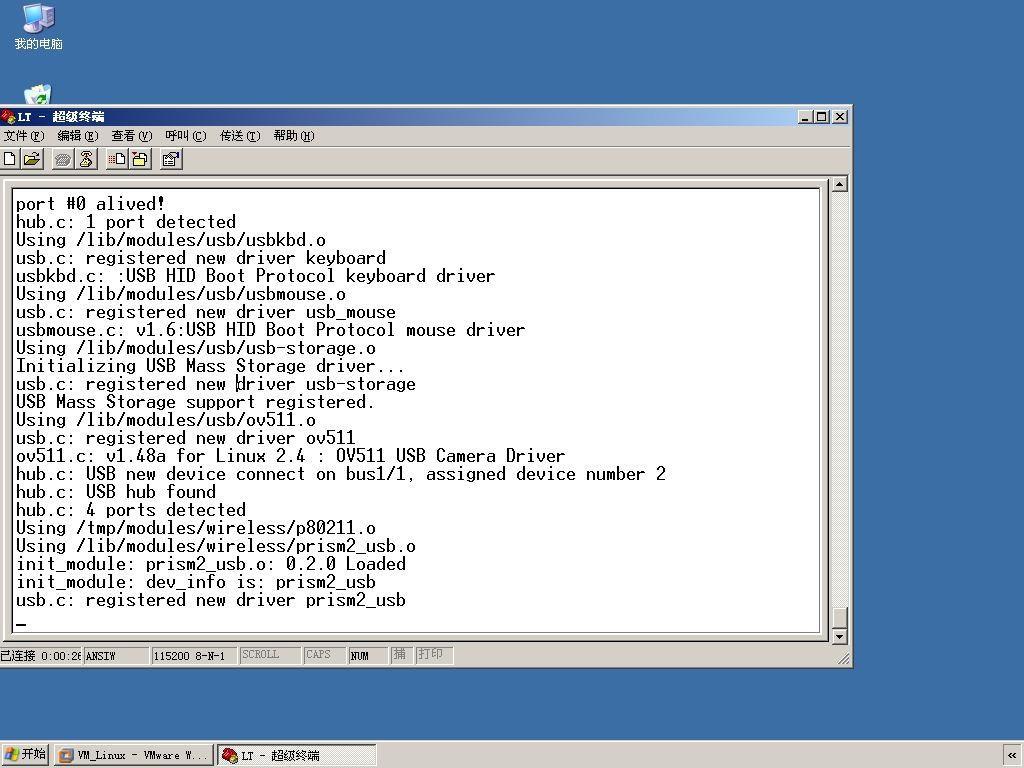Maximize the LT 超级终端 window
The height and width of the screenshot is (768, 1024).
pyautogui.click(x=822, y=117)
